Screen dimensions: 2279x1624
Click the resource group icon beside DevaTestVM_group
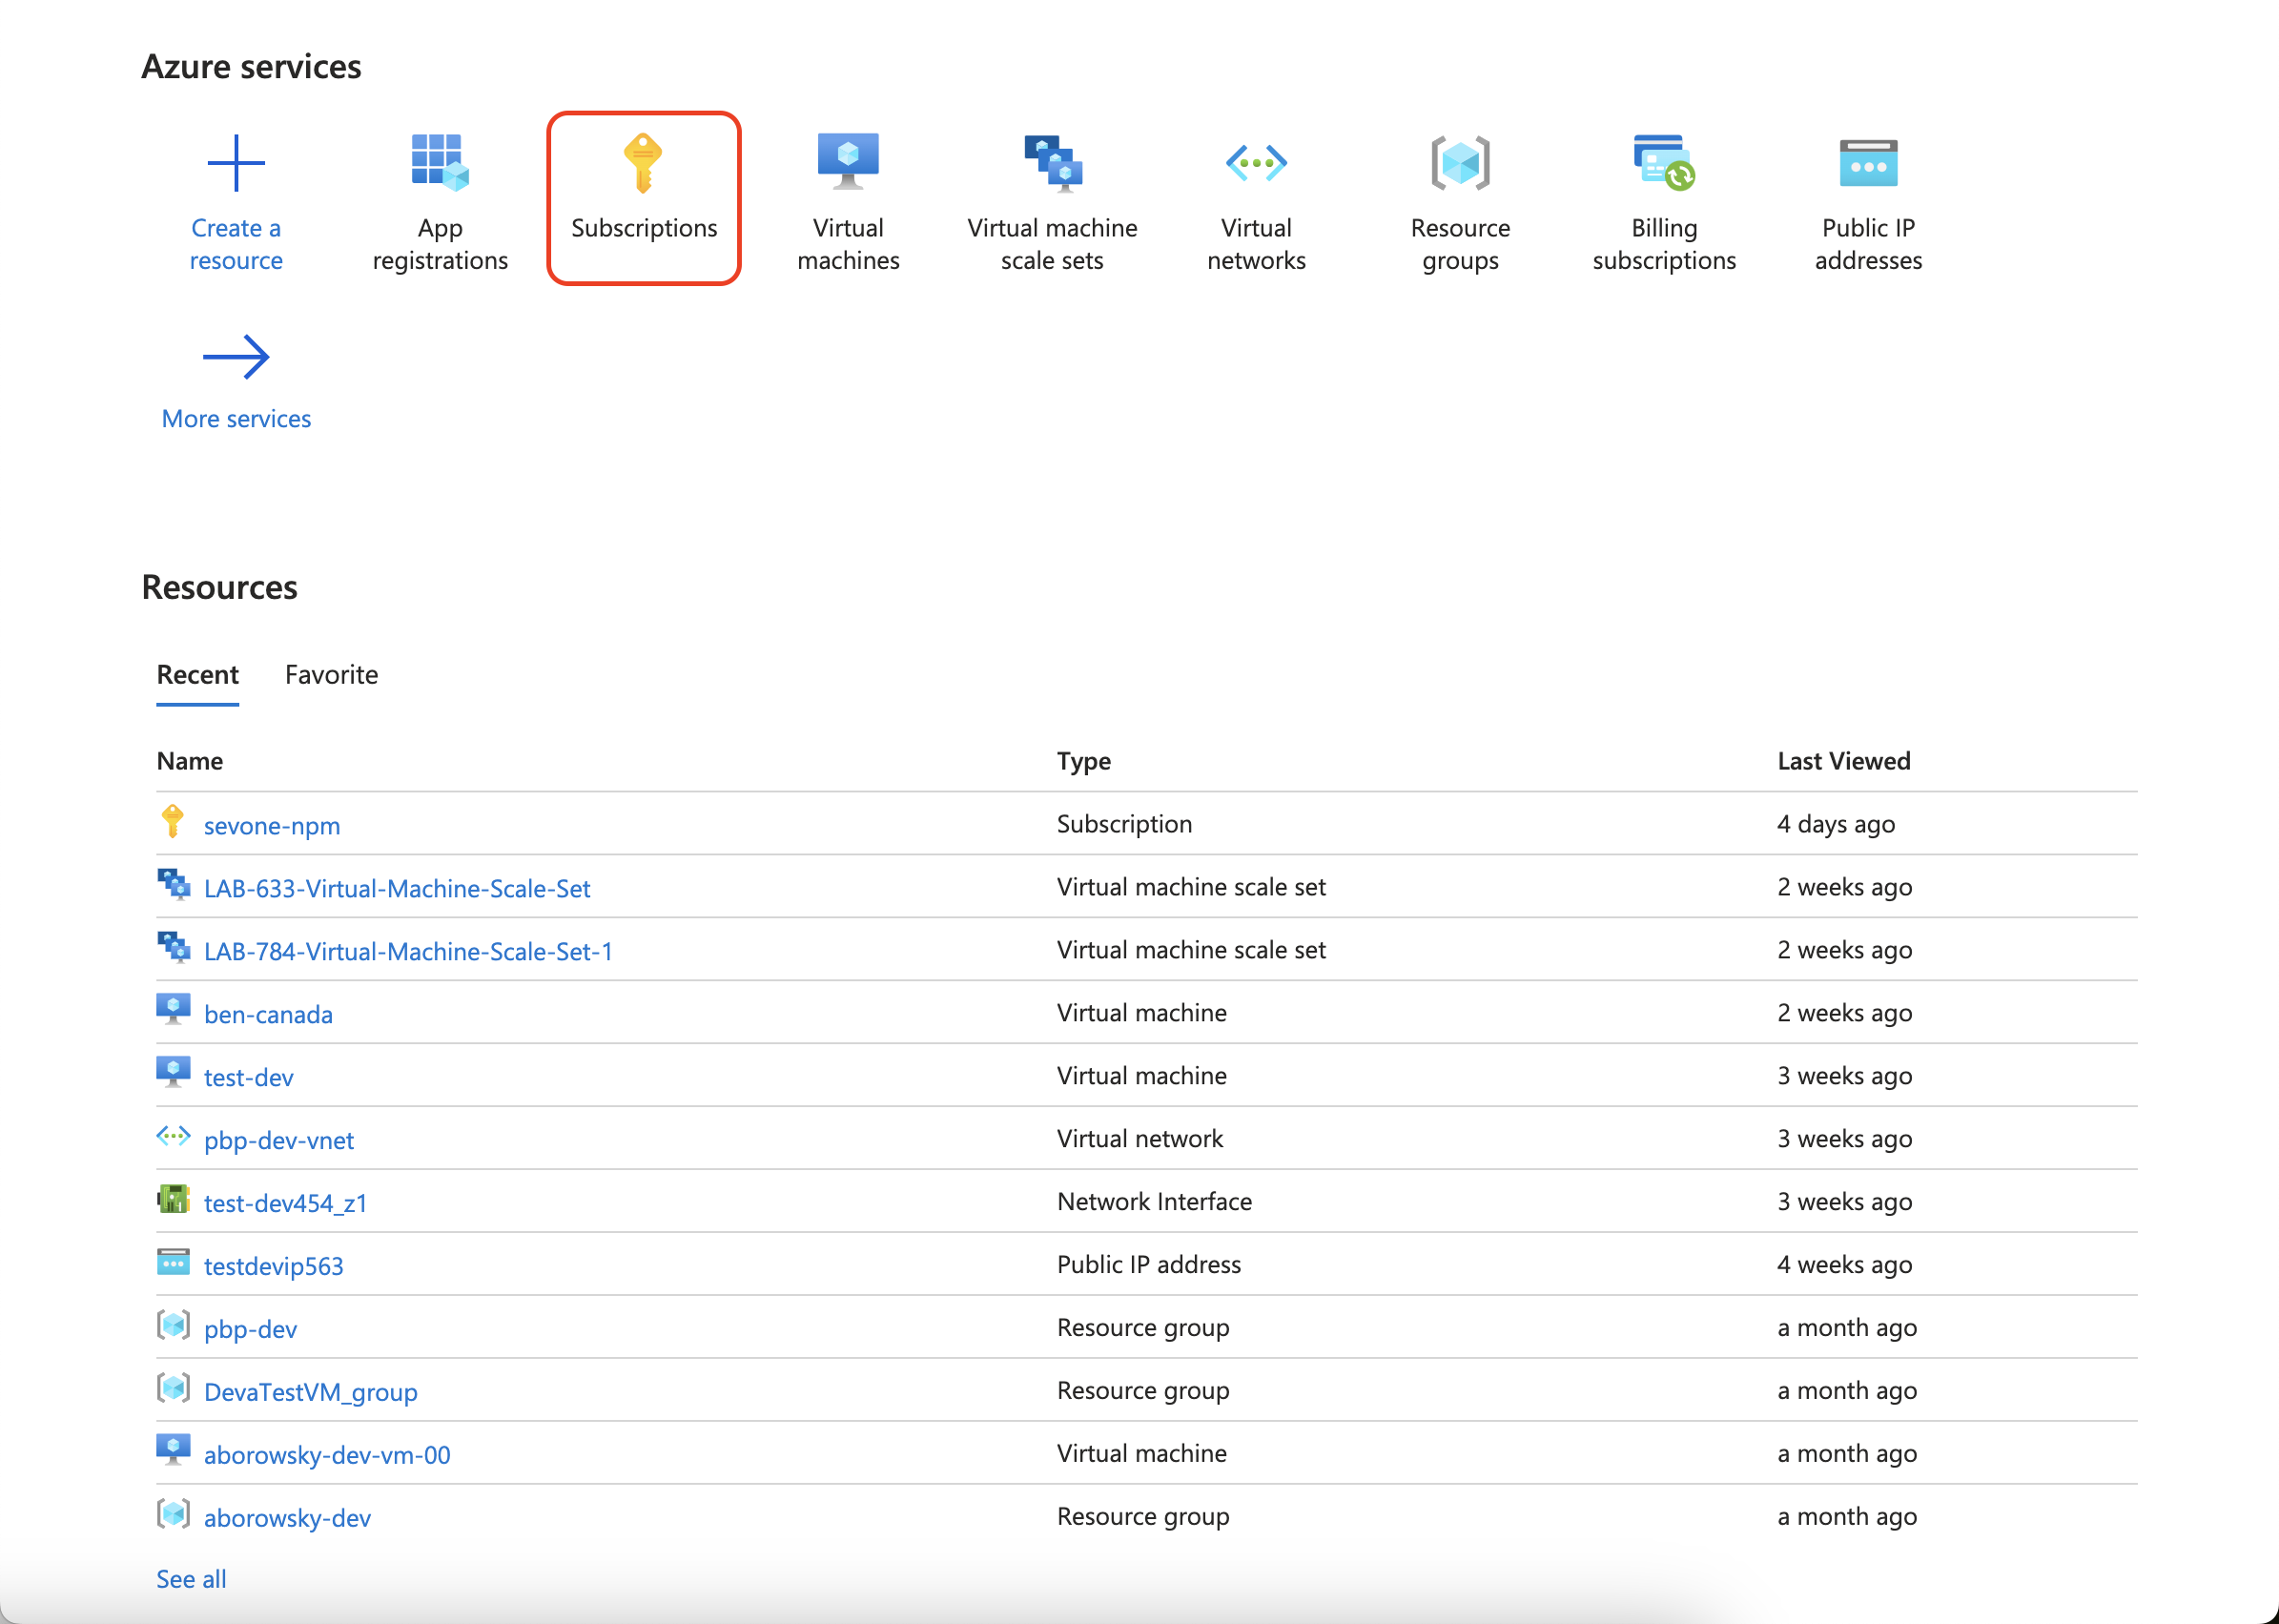tap(174, 1388)
